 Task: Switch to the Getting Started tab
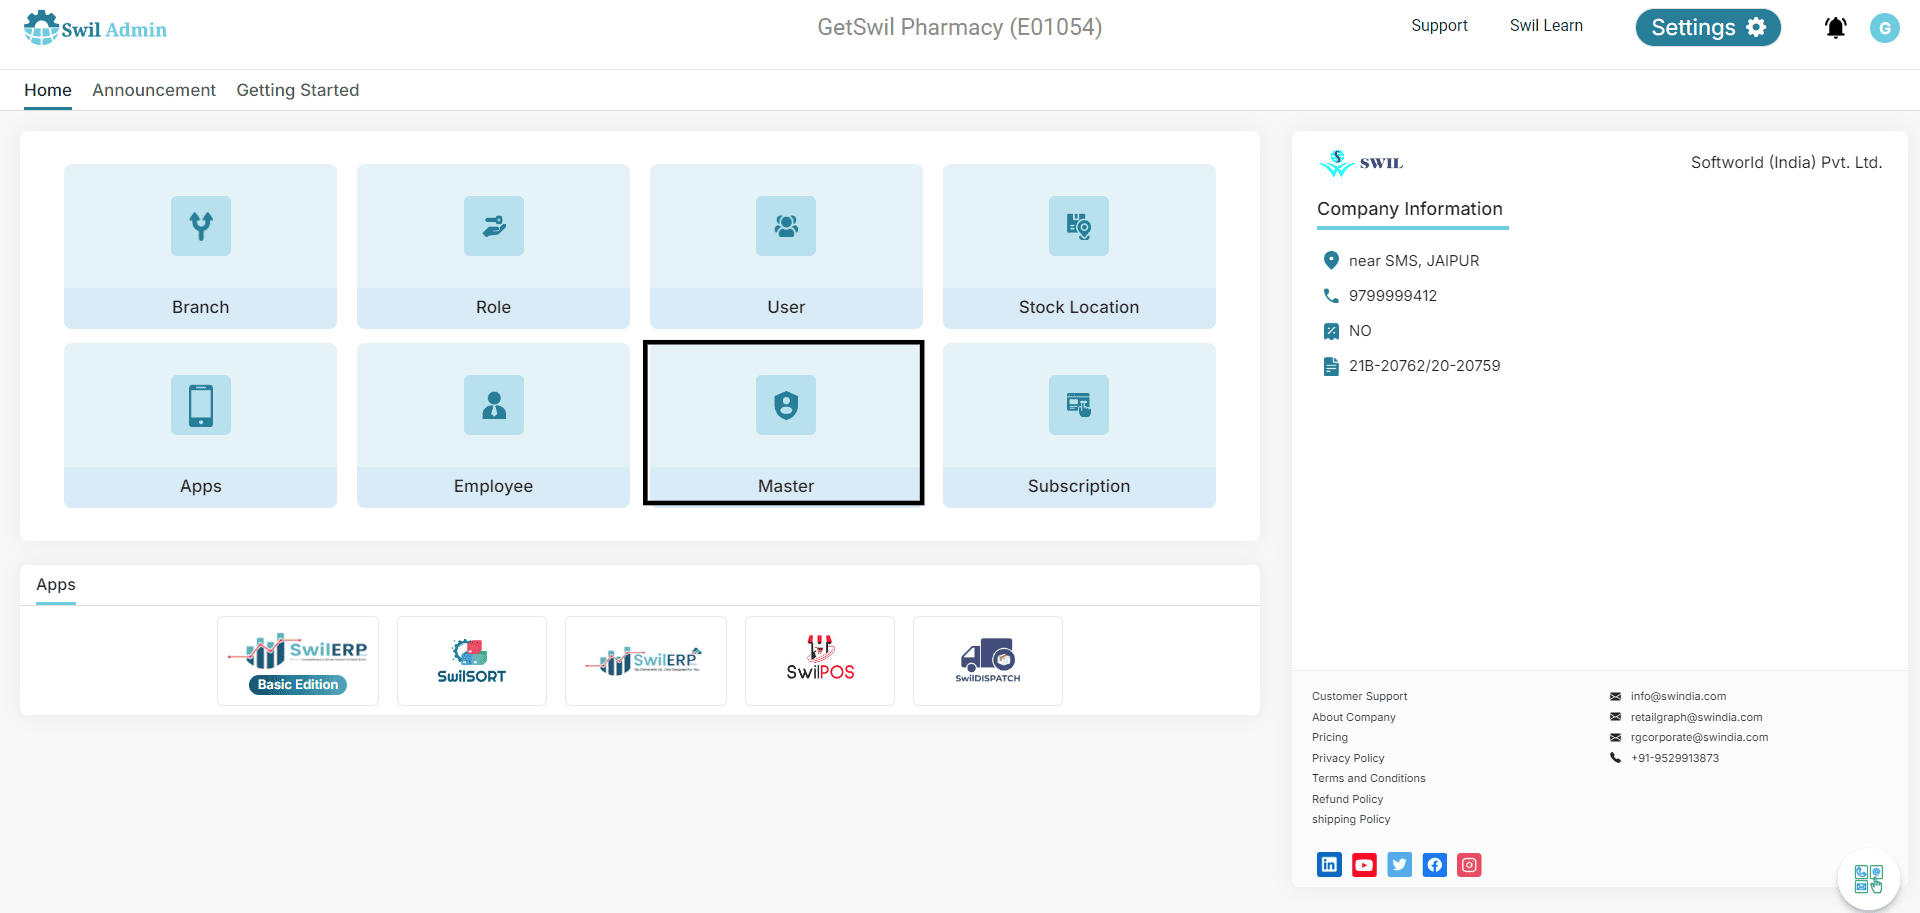tap(298, 90)
